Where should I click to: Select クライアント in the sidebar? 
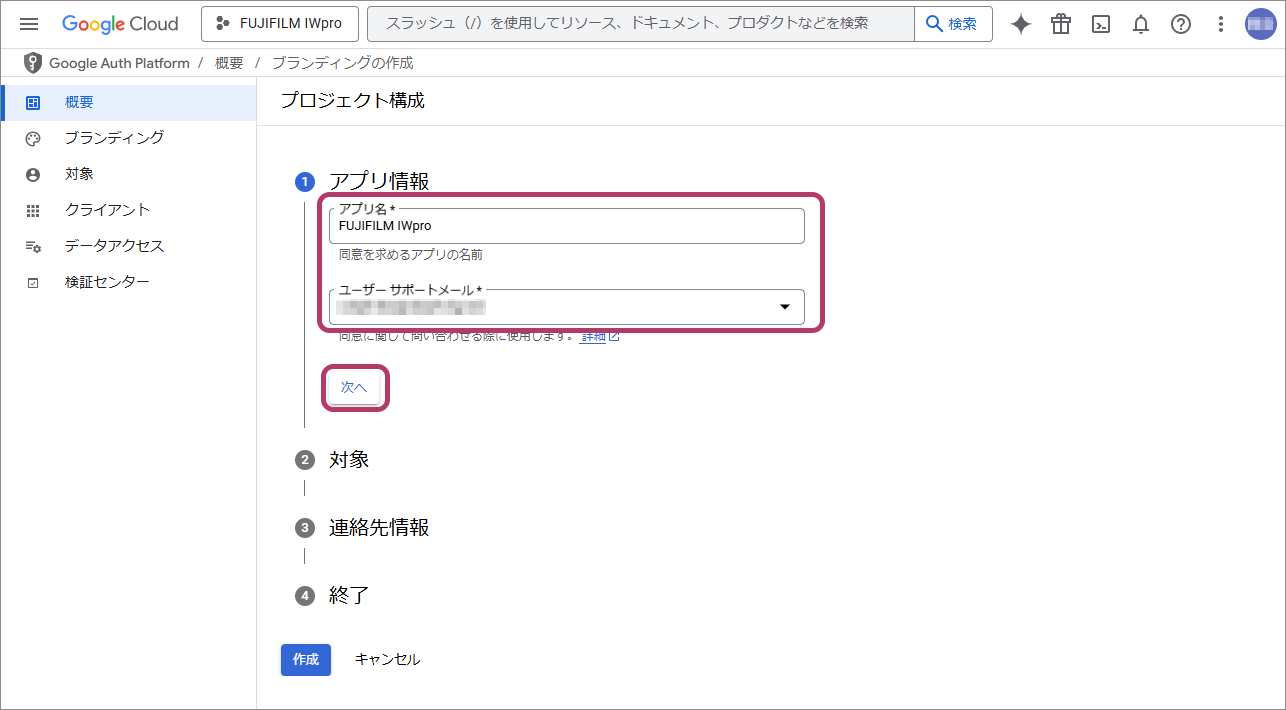click(107, 210)
